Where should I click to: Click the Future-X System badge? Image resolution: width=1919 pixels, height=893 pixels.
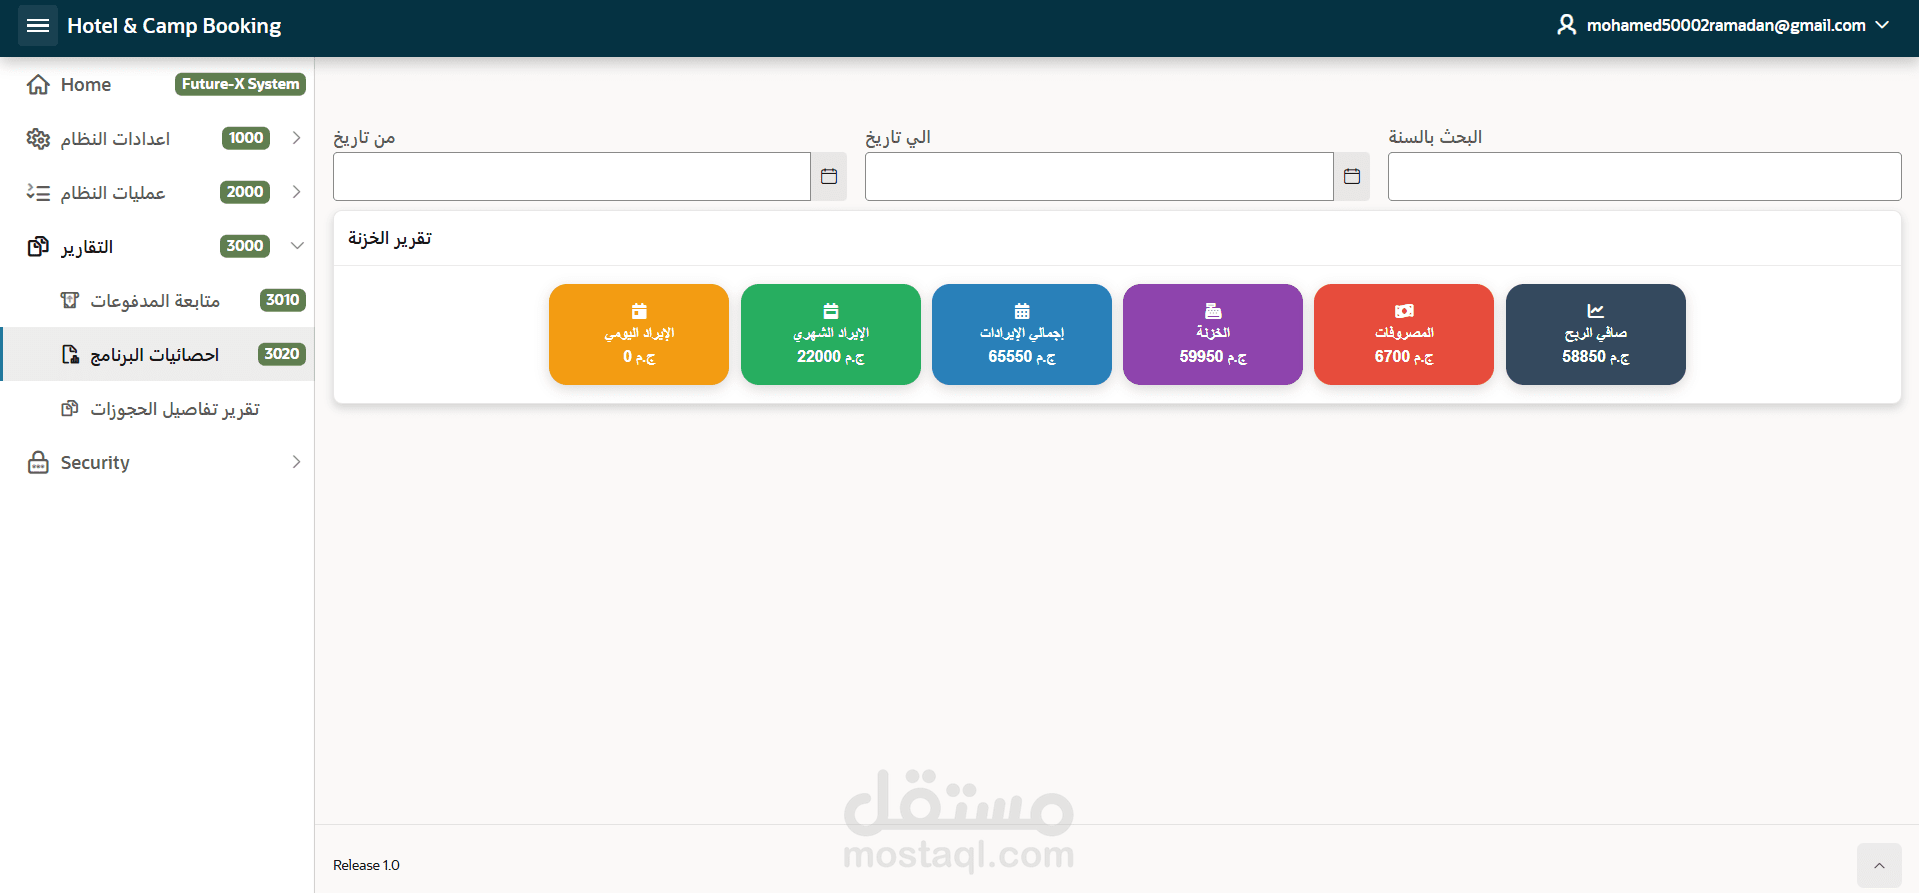pos(240,84)
